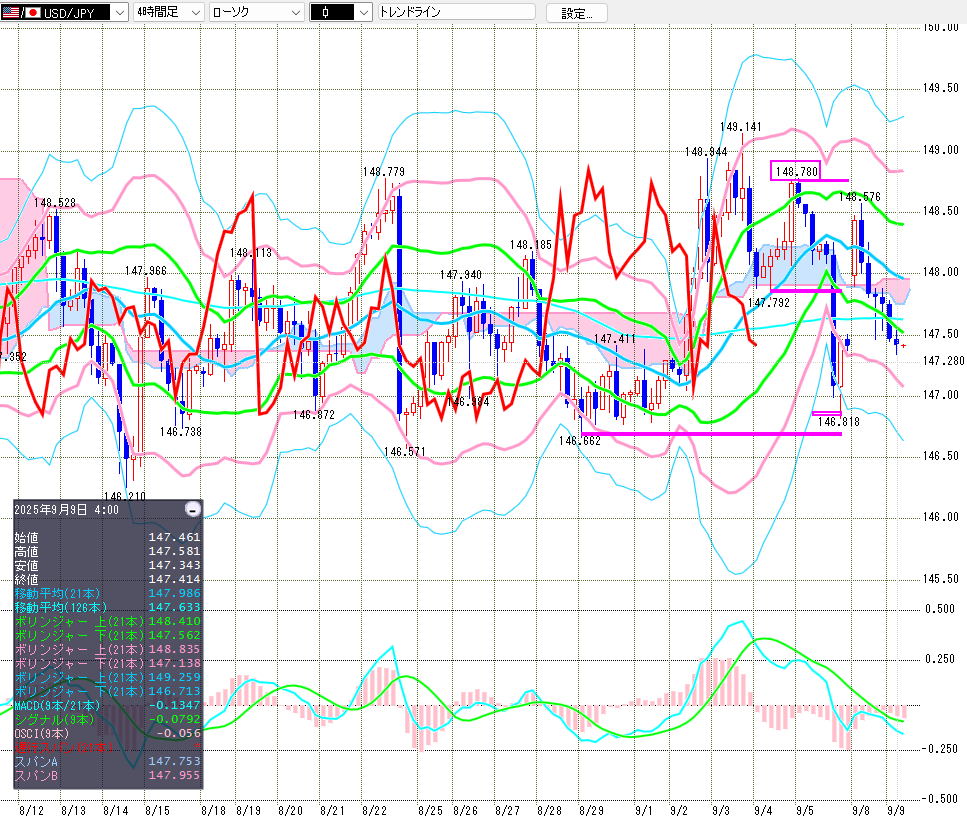This screenshot has height=820, width=967.
Task: Click the 9/9 date on the time axis
Action: [895, 810]
